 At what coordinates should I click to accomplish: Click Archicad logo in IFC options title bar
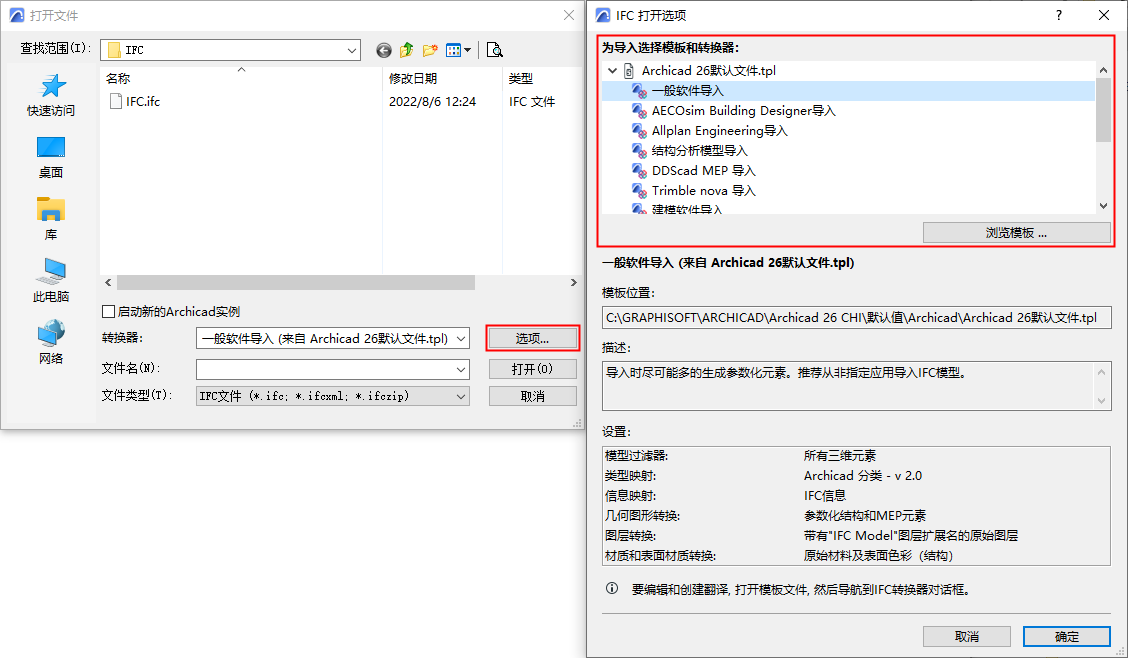click(604, 15)
